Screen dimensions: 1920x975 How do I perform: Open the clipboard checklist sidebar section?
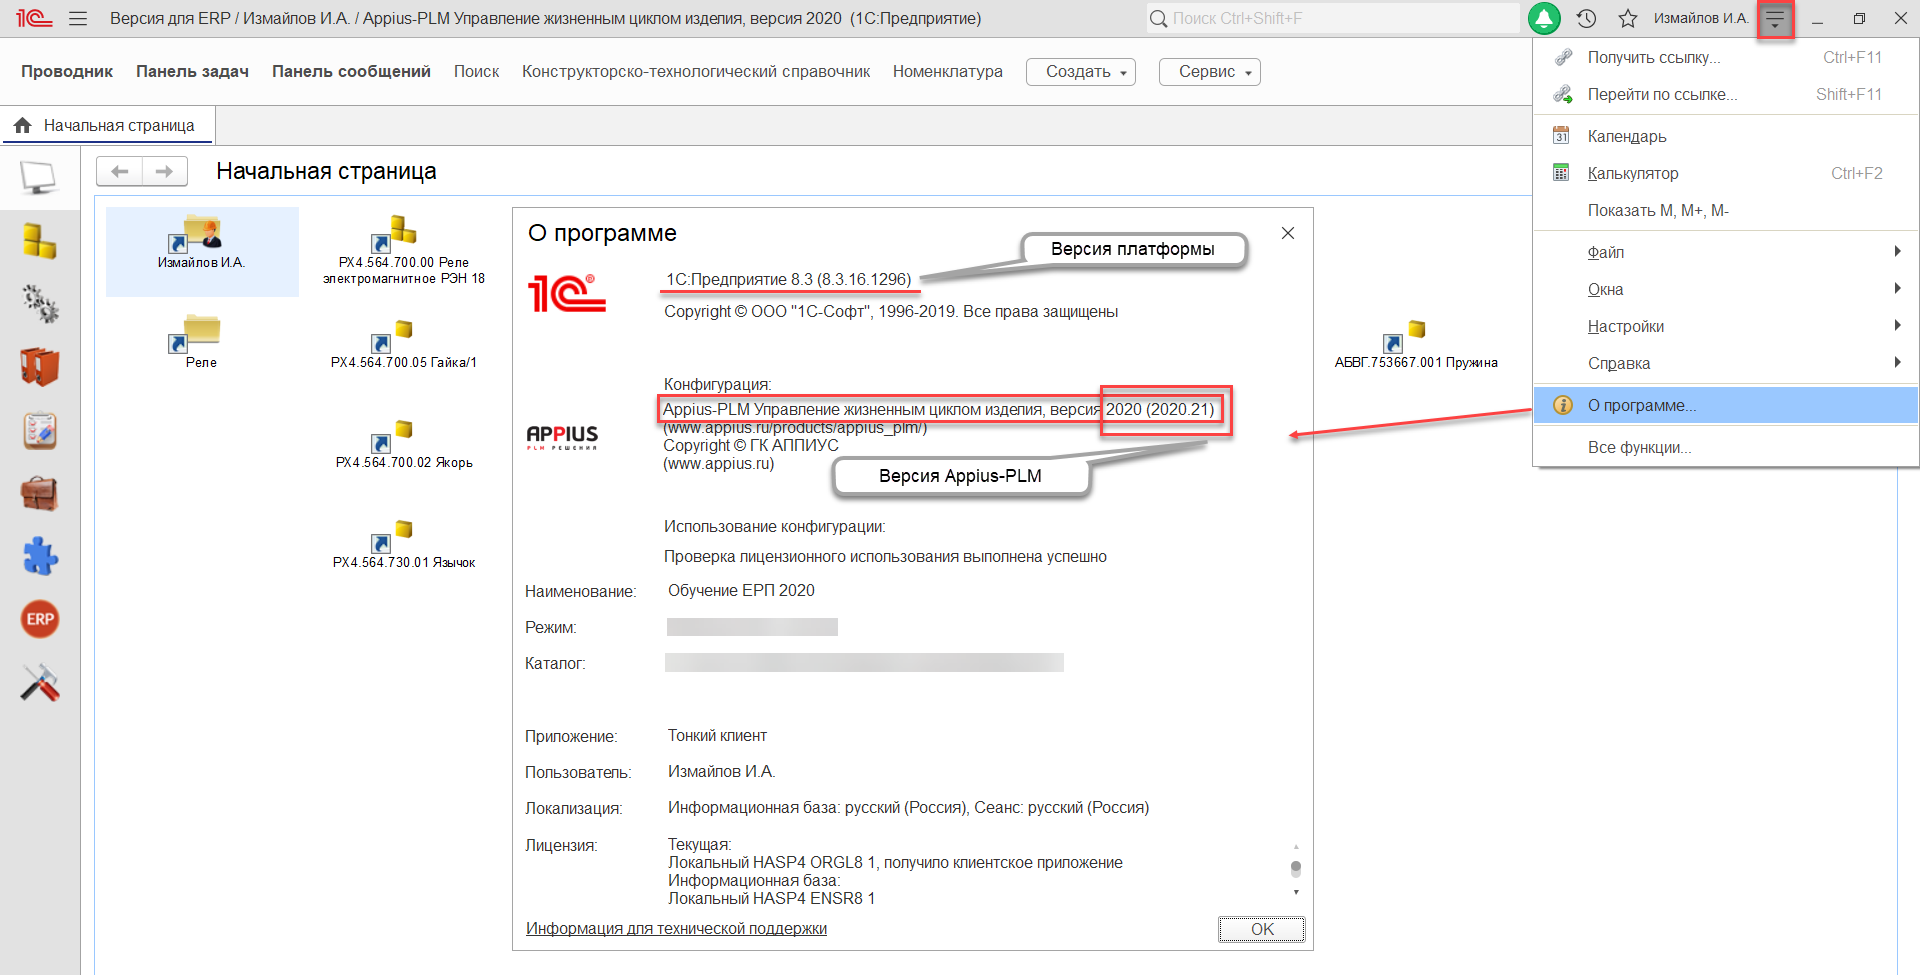[39, 430]
